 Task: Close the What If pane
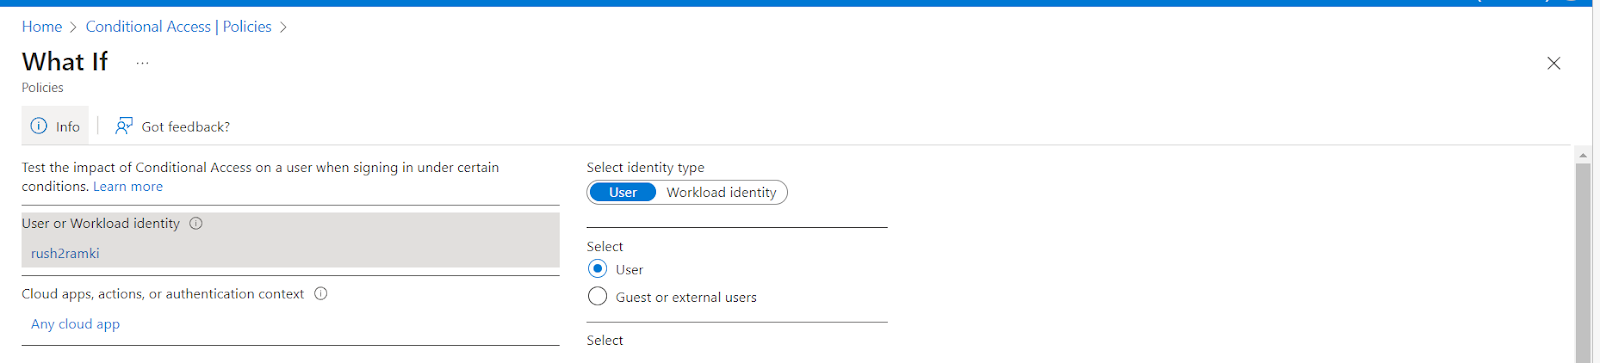tap(1554, 63)
